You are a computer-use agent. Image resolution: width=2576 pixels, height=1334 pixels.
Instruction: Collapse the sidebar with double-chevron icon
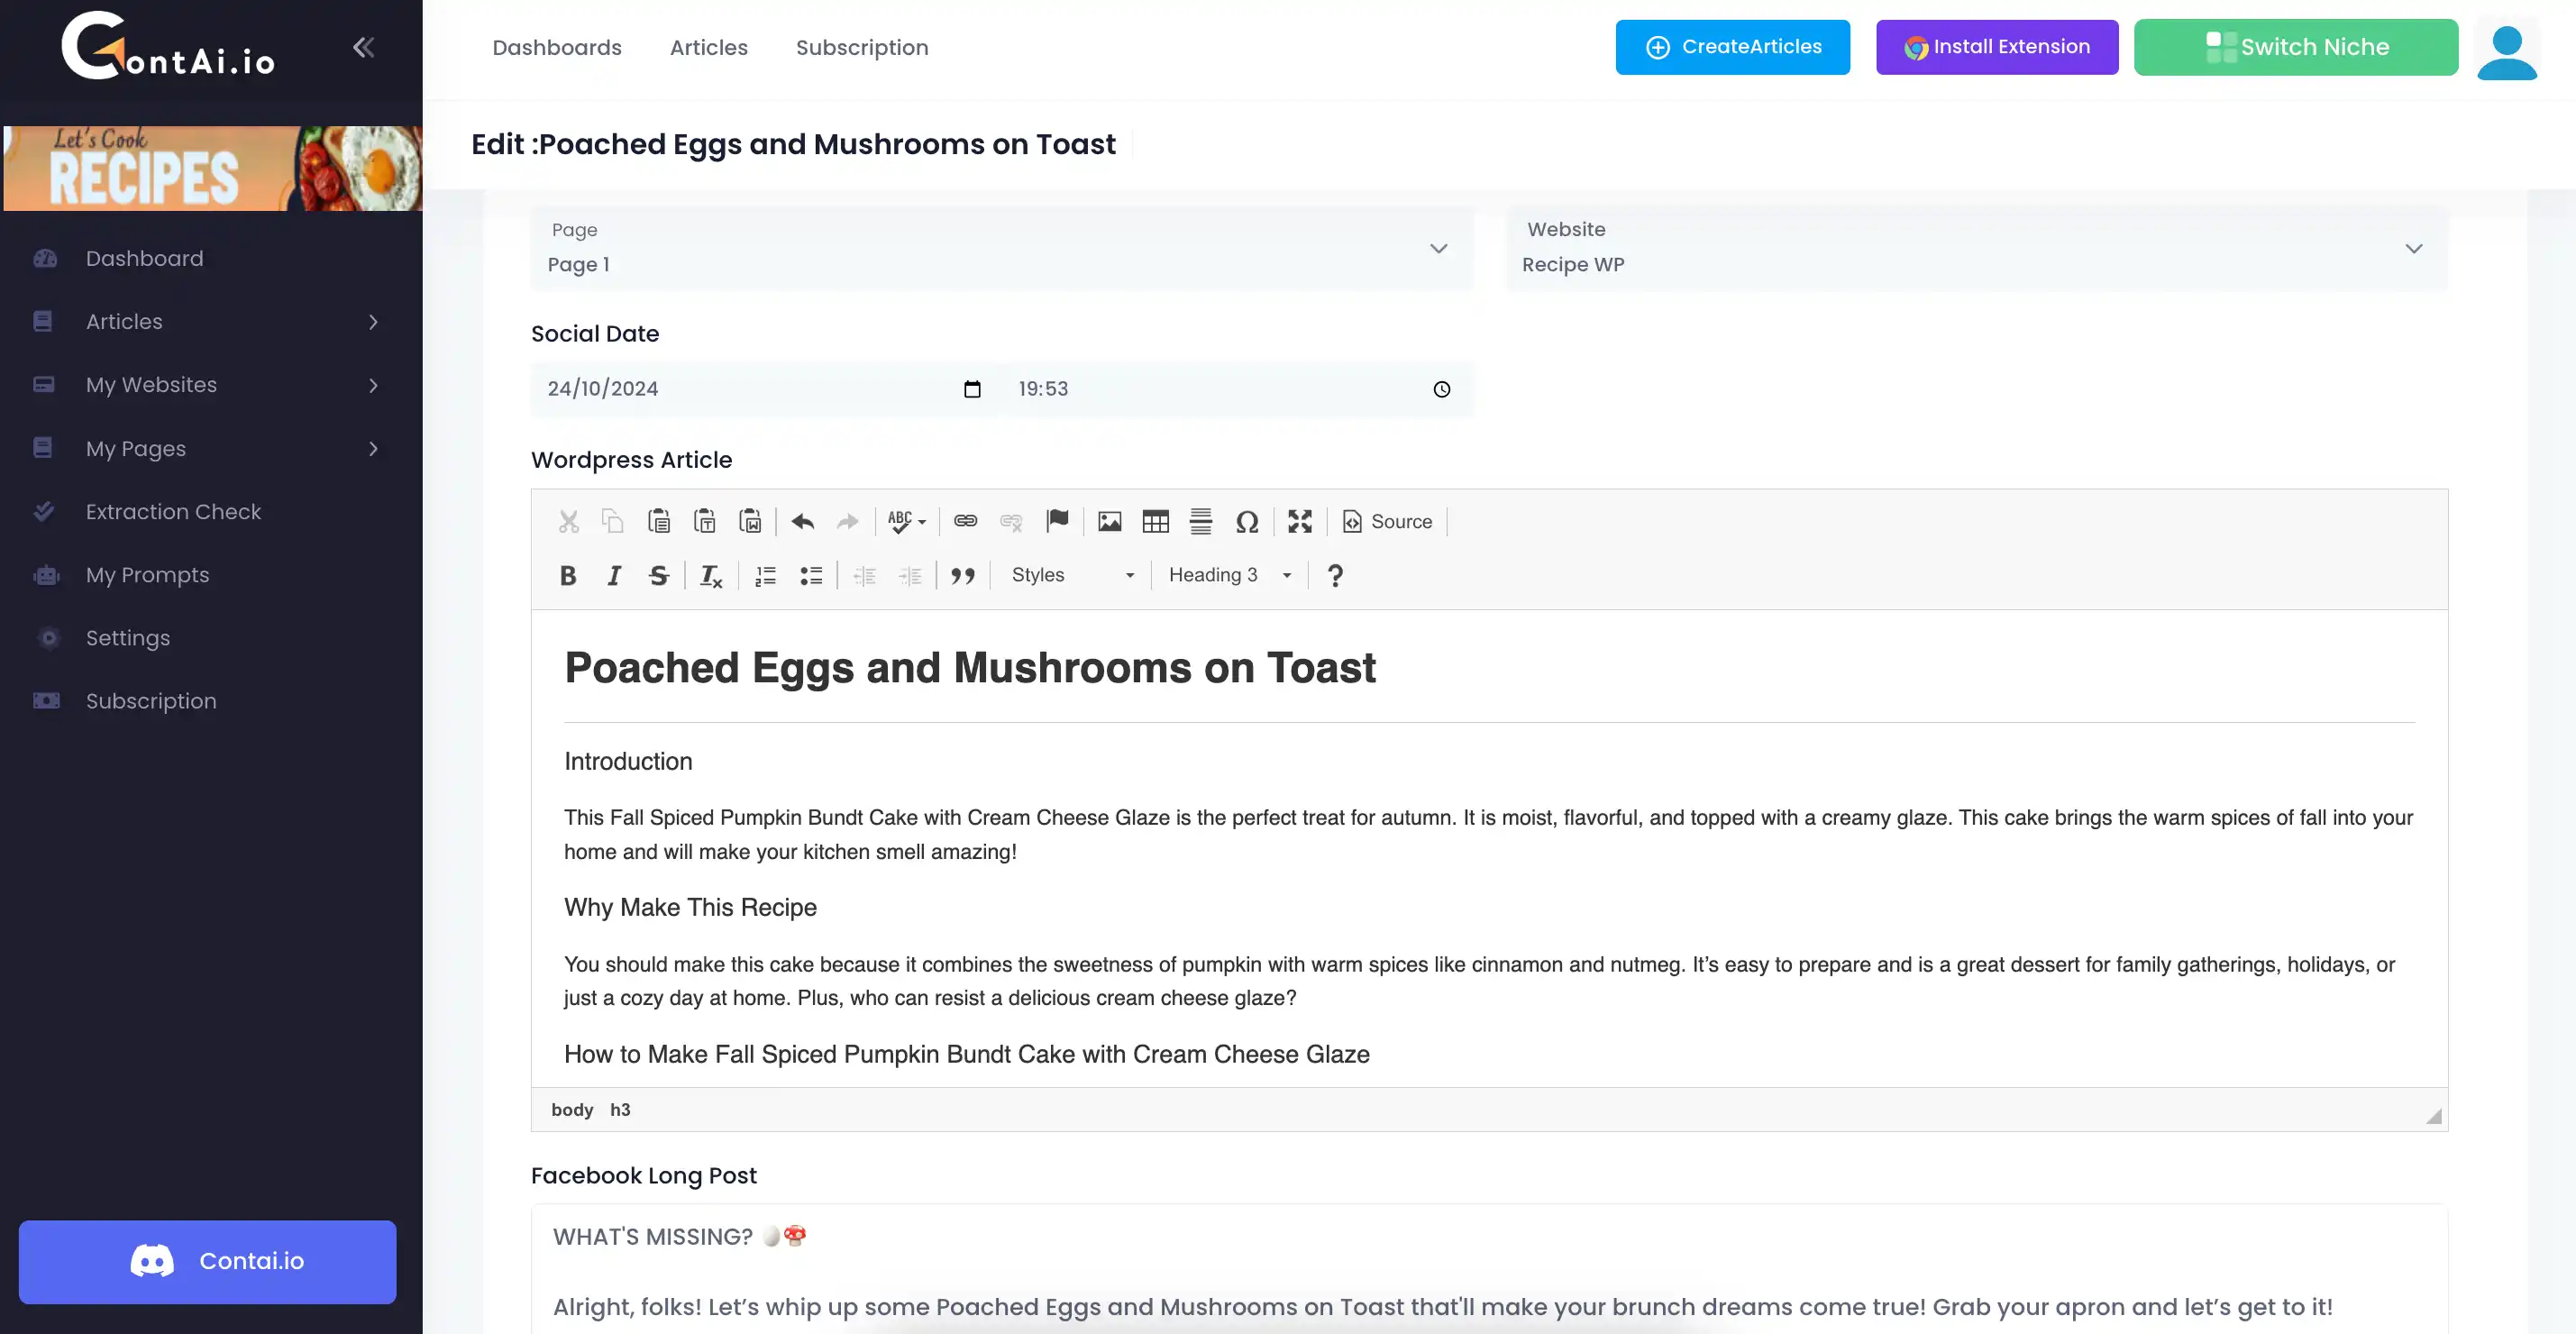363,47
